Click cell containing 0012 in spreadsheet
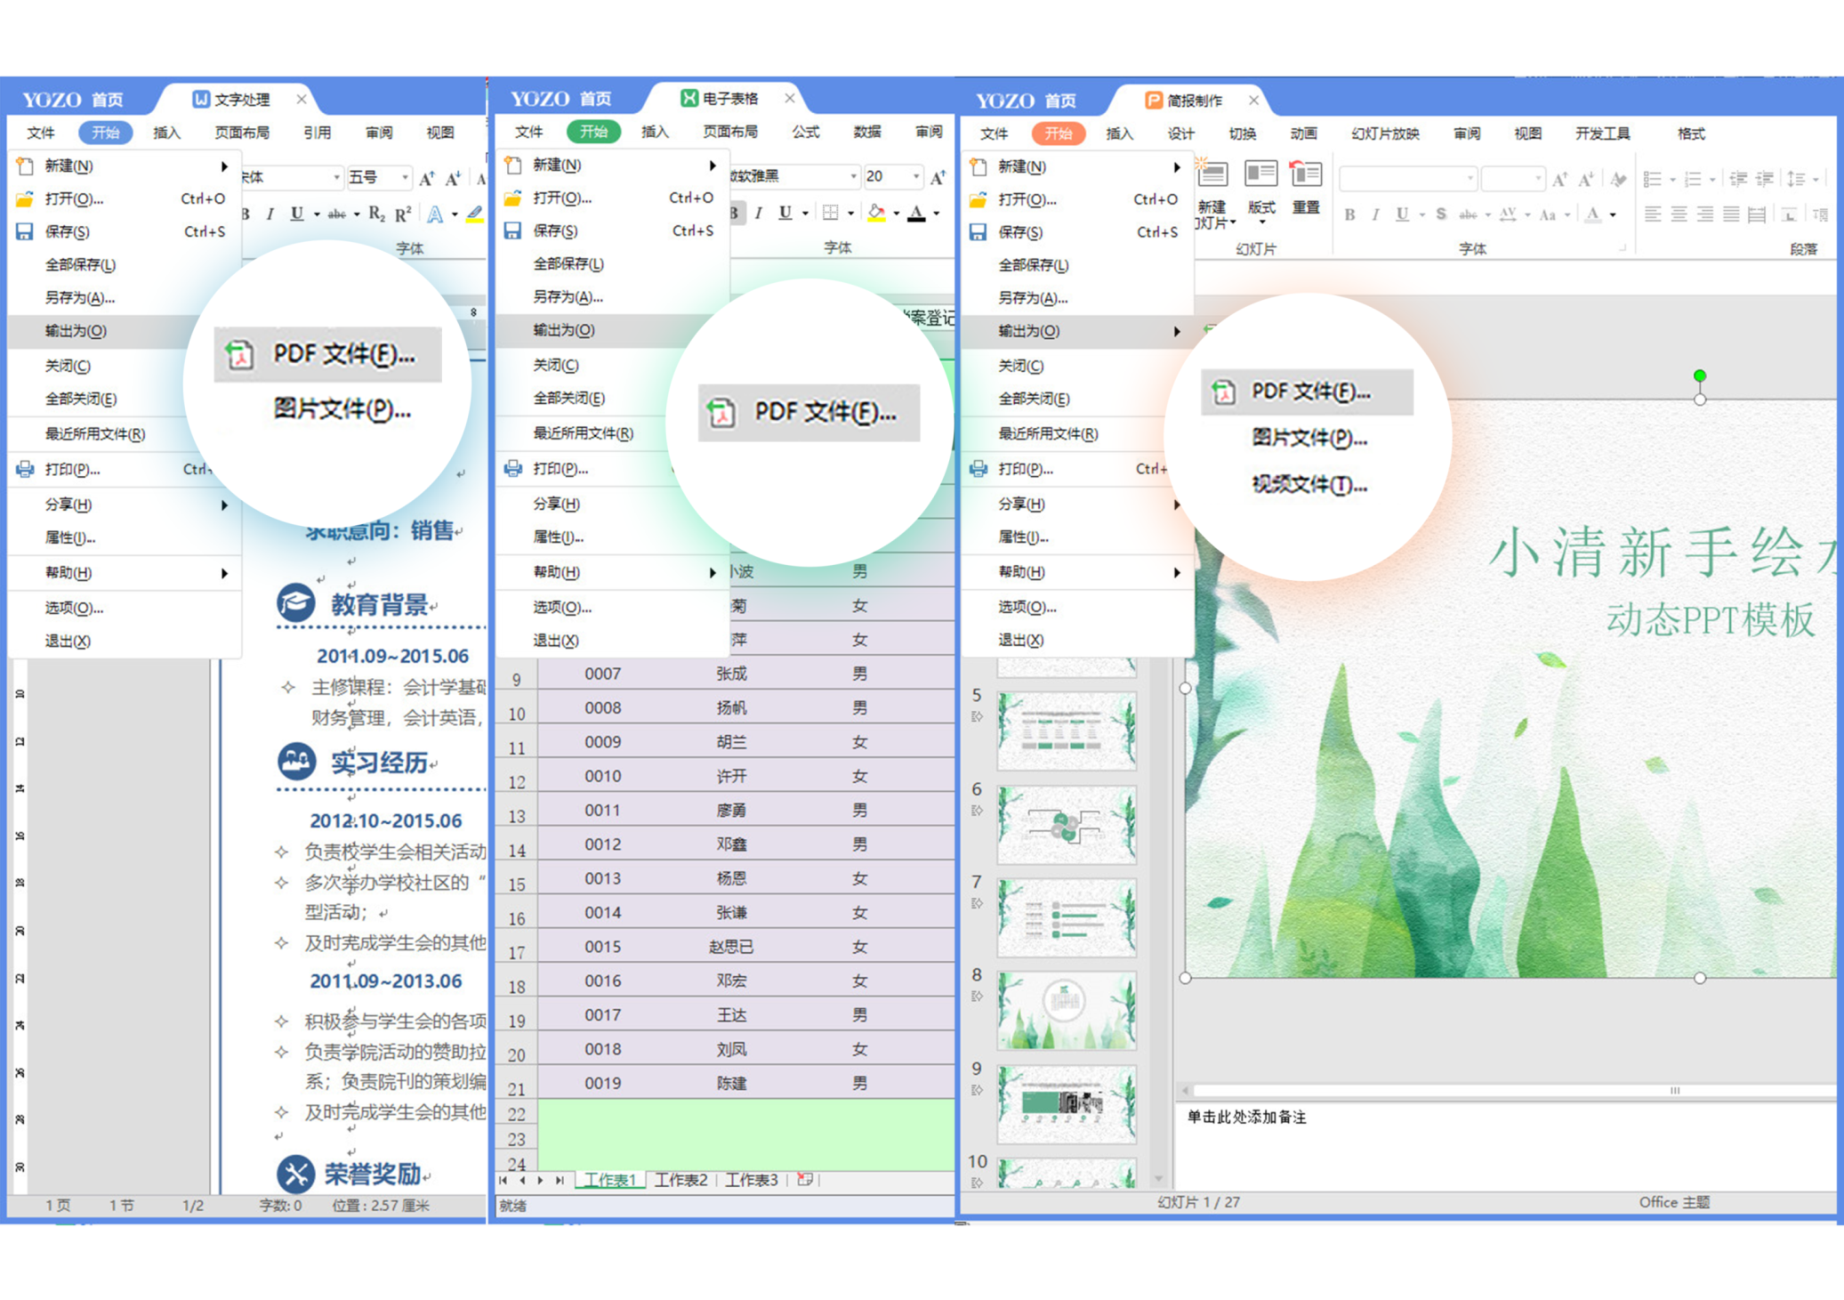This screenshot has width=1844, height=1300. pos(603,844)
